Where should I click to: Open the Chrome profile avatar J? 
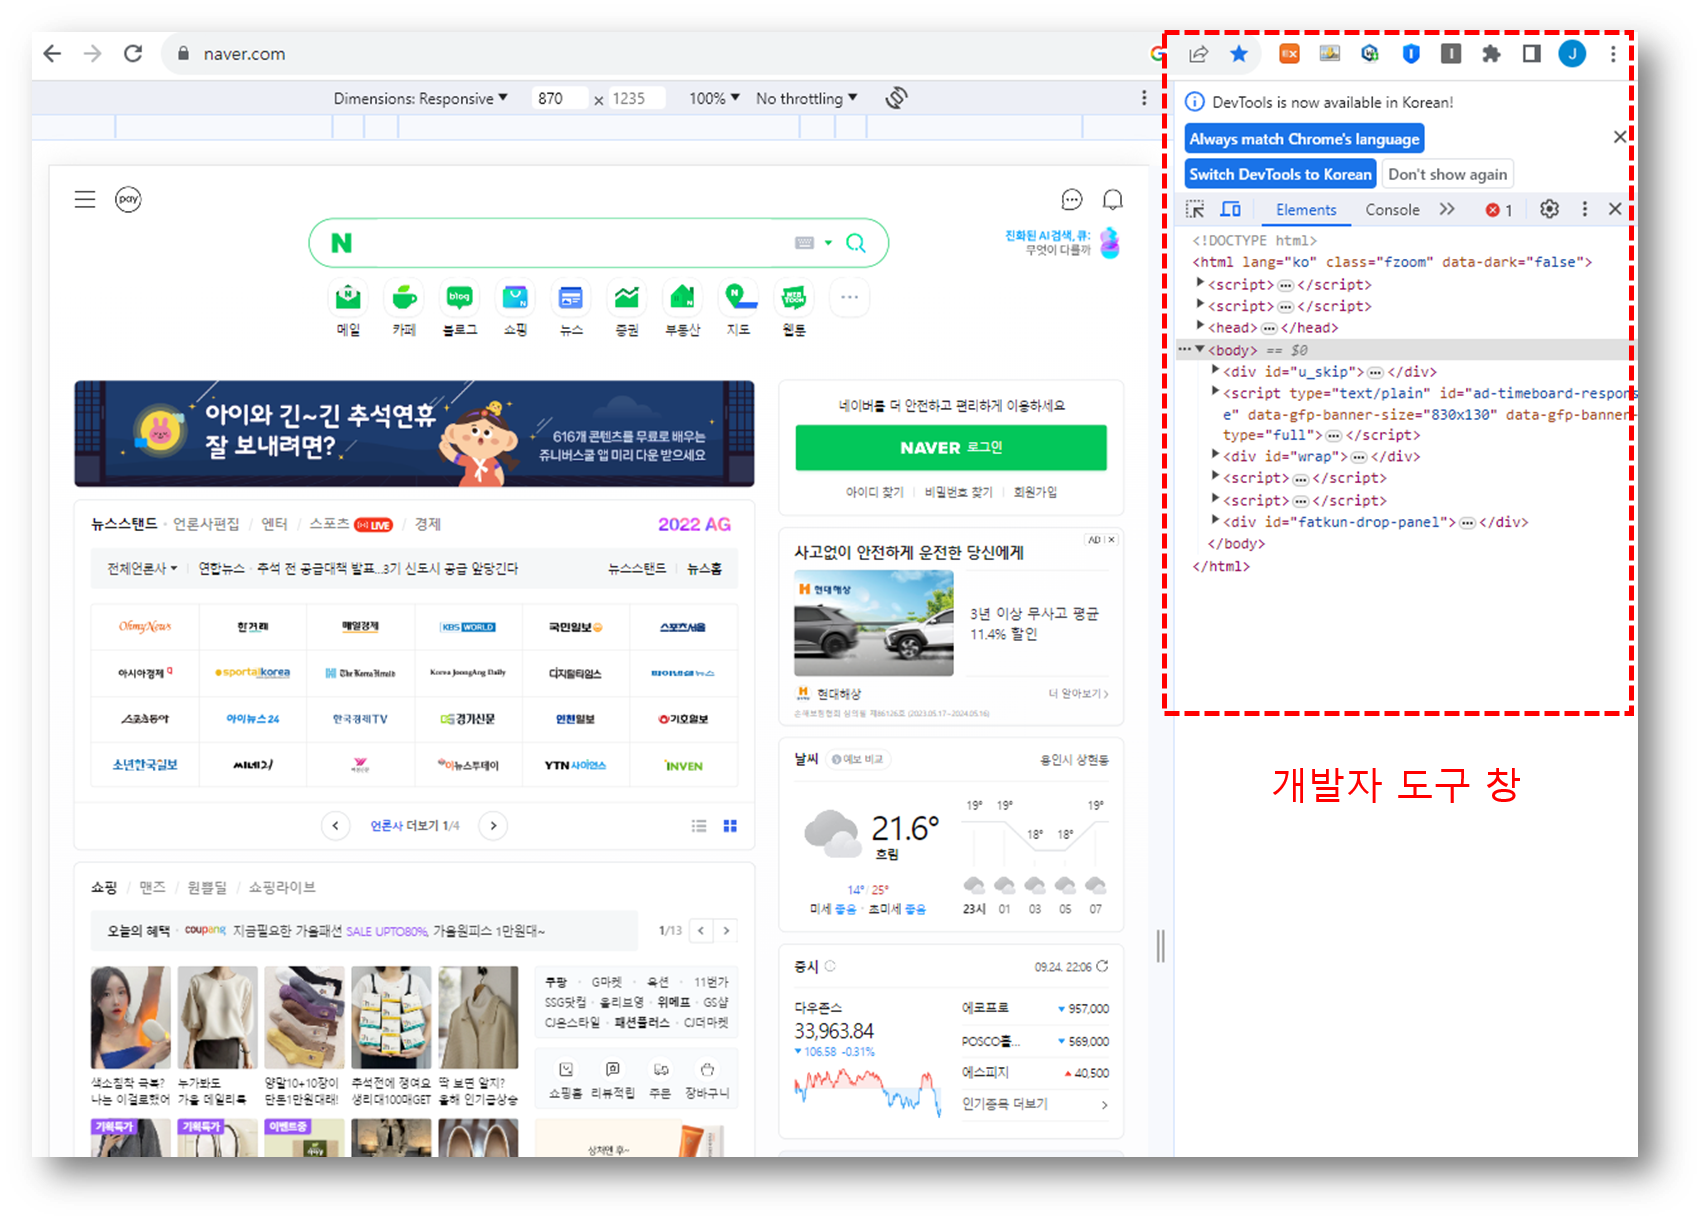[1572, 54]
